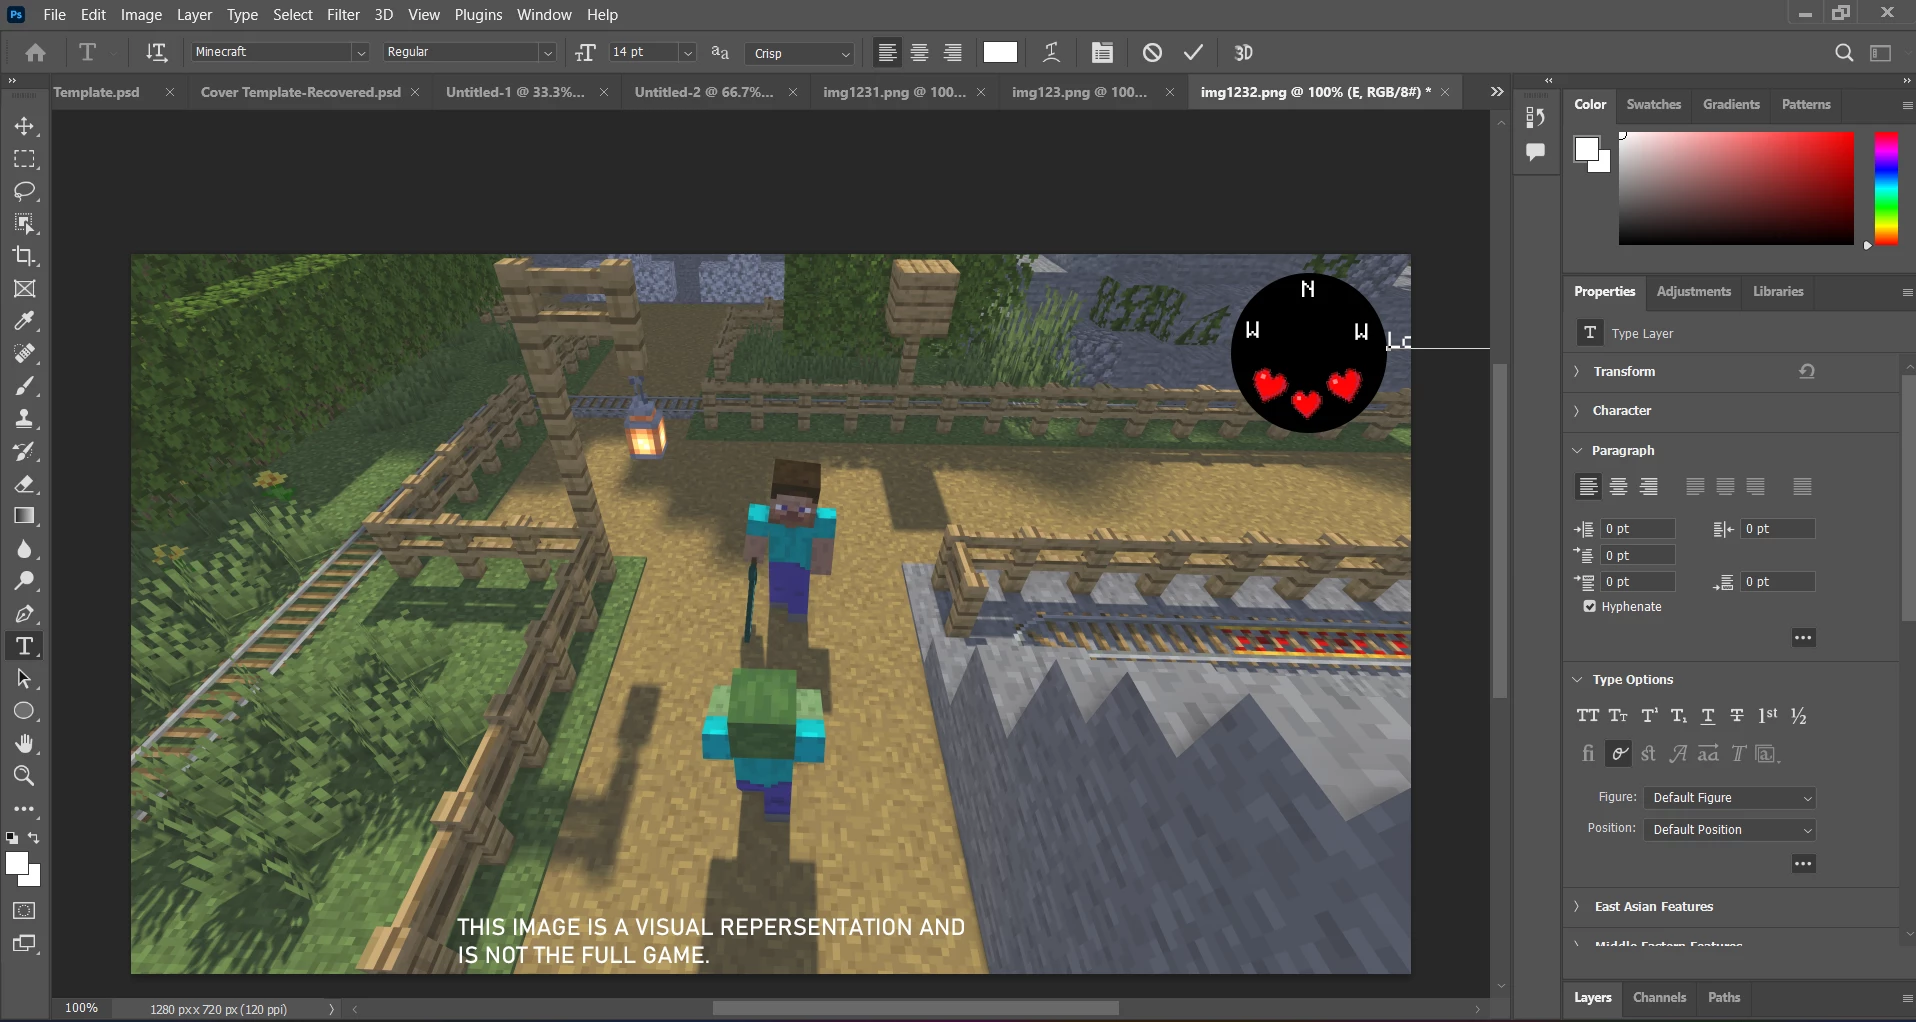
Task: Select the Pen tool
Action: (x=25, y=614)
